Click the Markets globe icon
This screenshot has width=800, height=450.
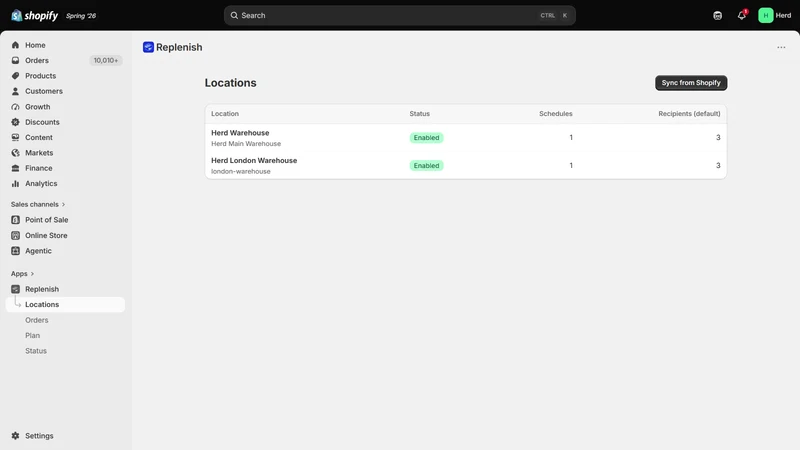pos(15,153)
